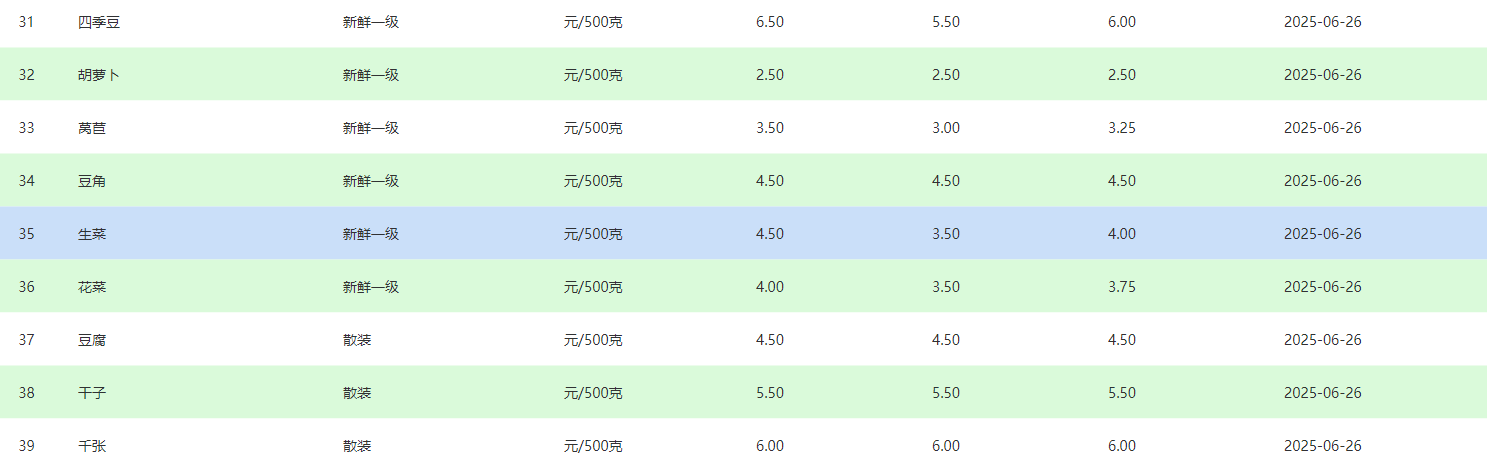The height and width of the screenshot is (469, 1487).
Task: Select the 花菜 product name
Action: click(92, 287)
